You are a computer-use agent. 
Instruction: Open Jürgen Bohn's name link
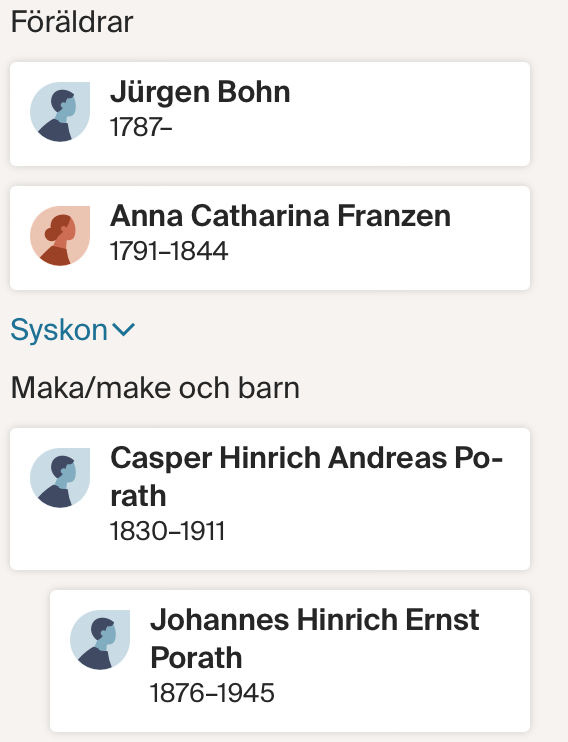(x=200, y=92)
